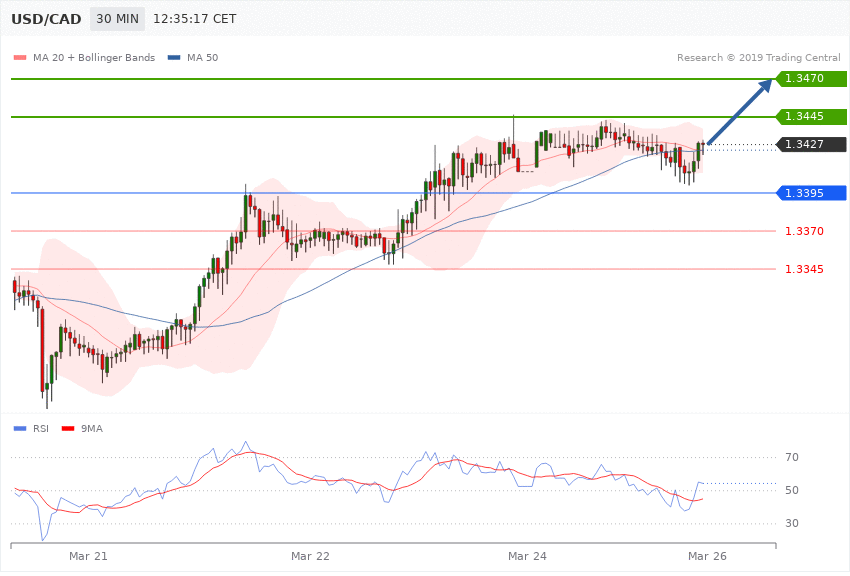Image resolution: width=850 pixels, height=576 pixels.
Task: Click the Mar 21 date axis label
Action: tap(88, 556)
